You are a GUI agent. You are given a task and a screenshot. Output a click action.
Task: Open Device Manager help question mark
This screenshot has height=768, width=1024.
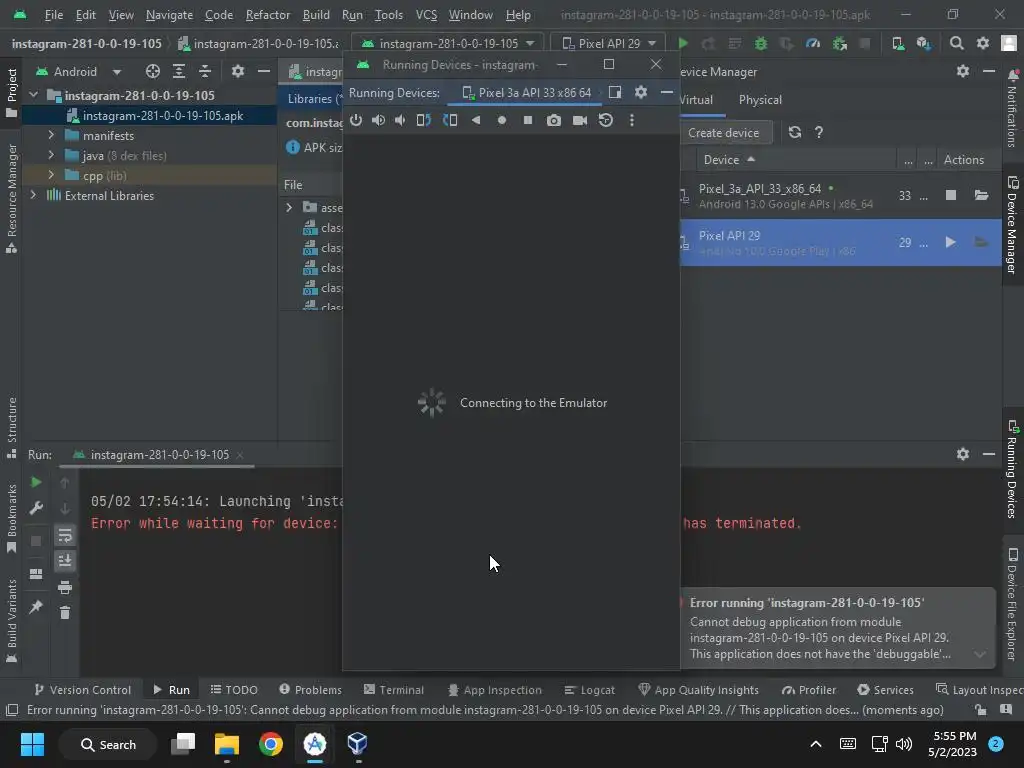pos(819,133)
